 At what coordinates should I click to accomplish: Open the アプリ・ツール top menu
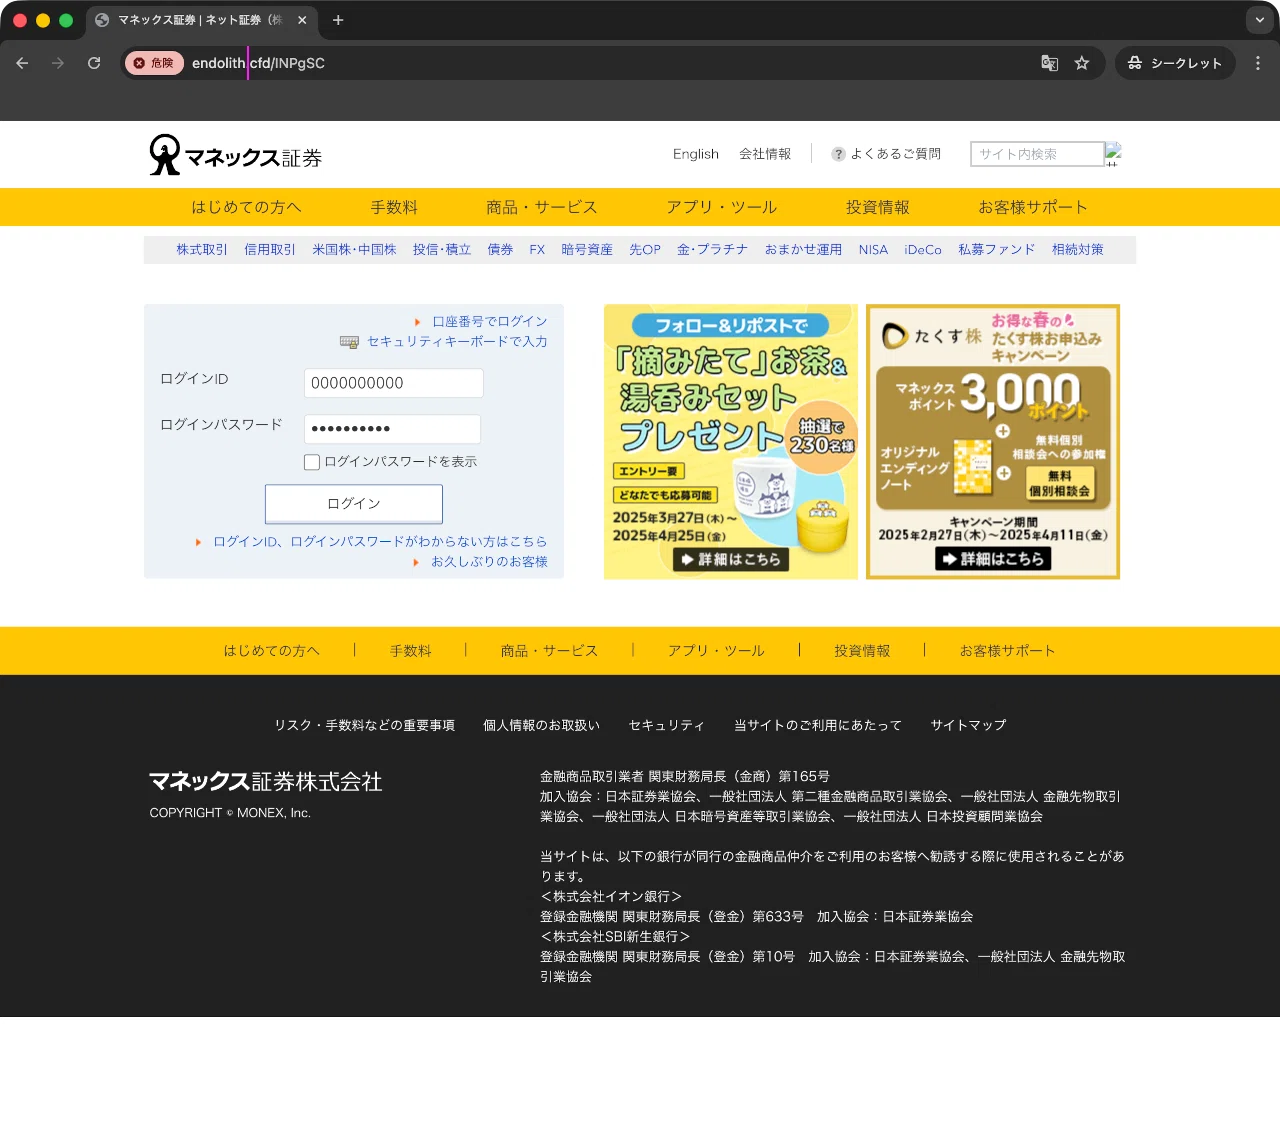722,207
